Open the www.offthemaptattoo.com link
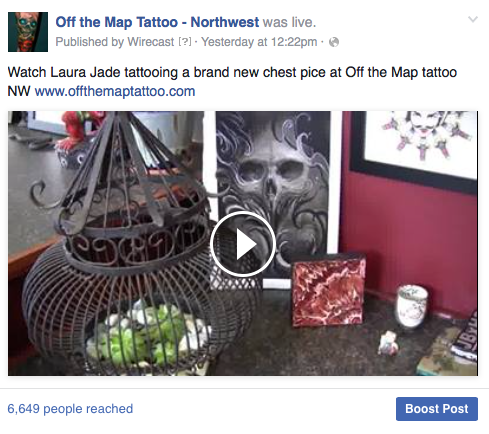The width and height of the screenshot is (489, 434). (x=115, y=91)
